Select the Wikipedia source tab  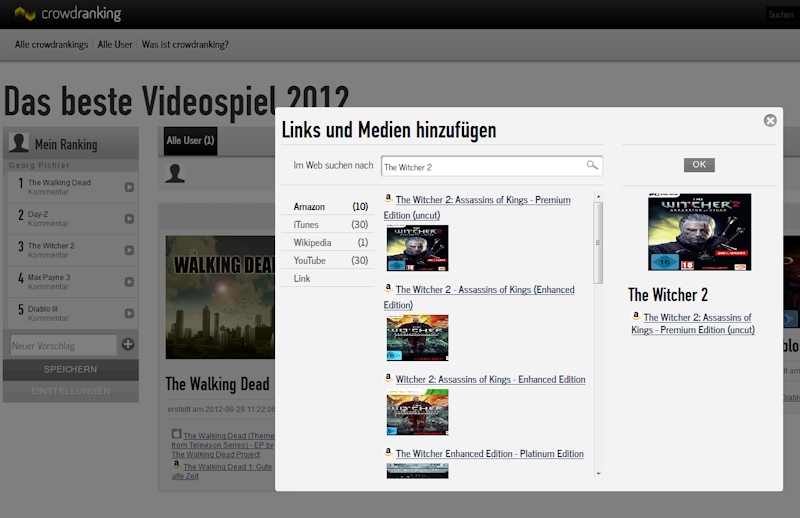coord(328,242)
